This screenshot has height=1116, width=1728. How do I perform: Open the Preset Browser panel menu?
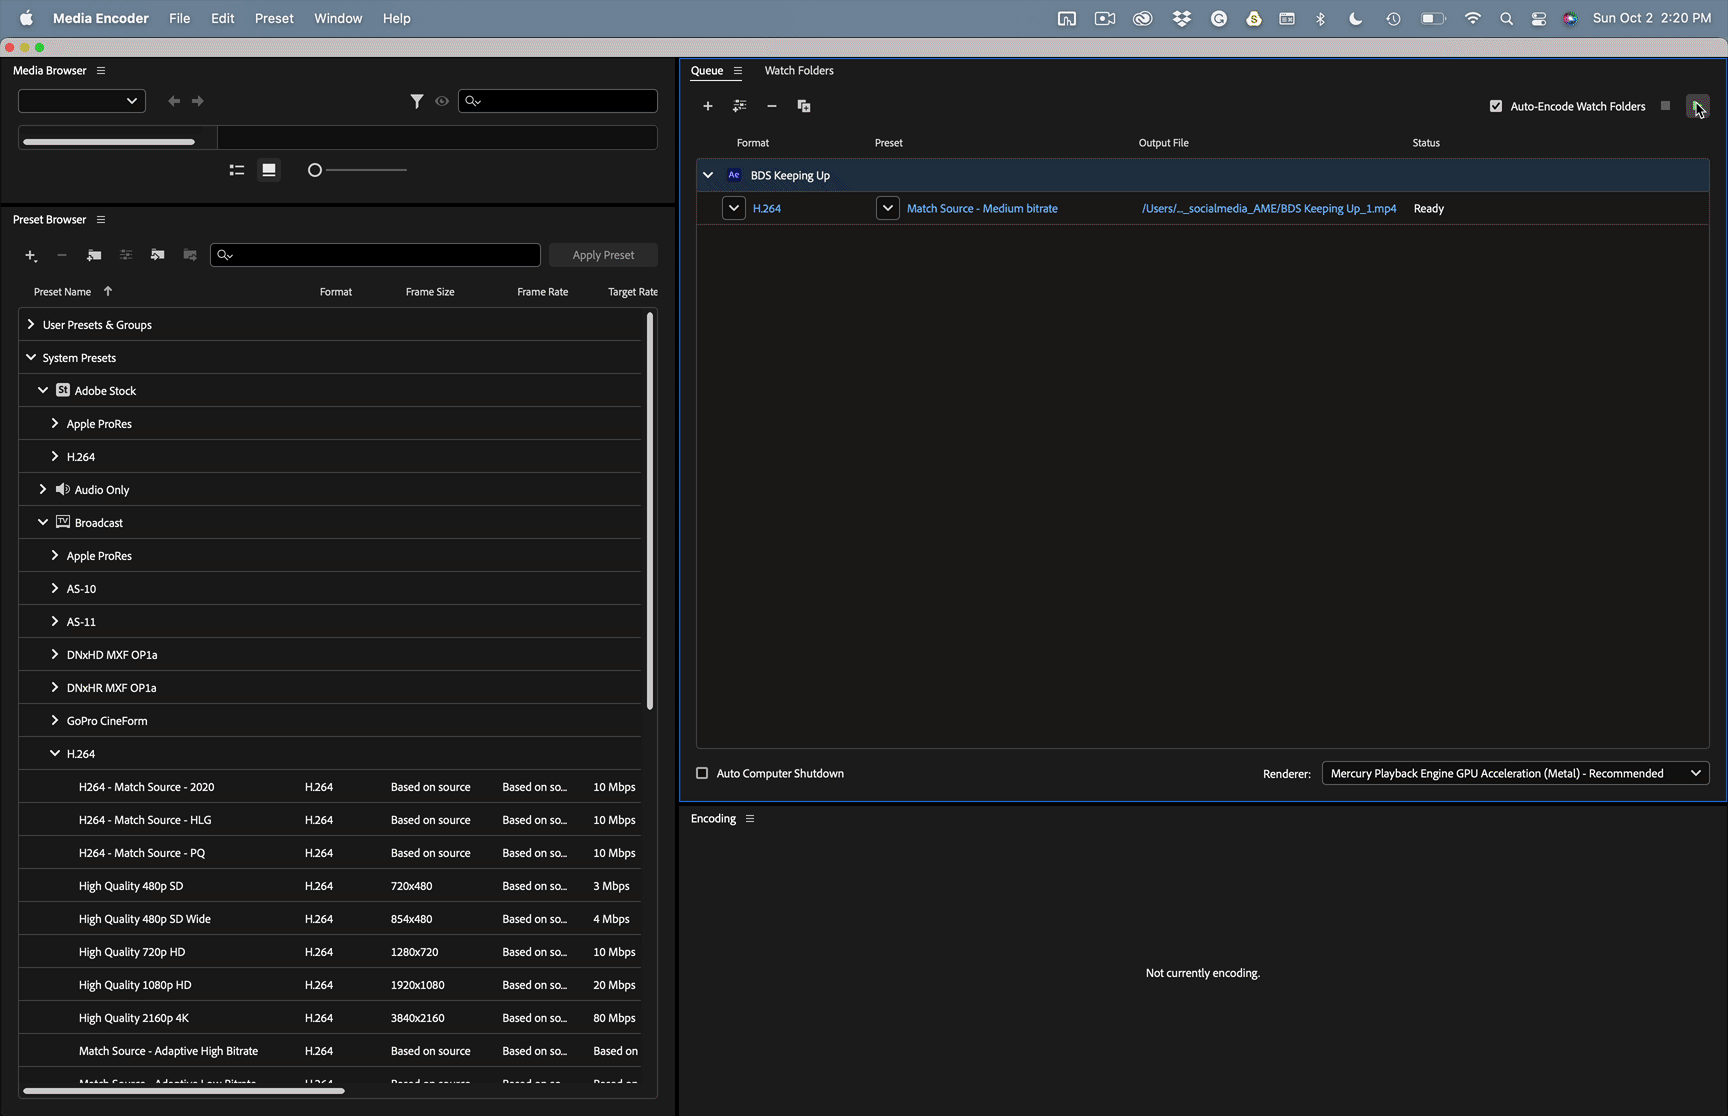pyautogui.click(x=101, y=220)
